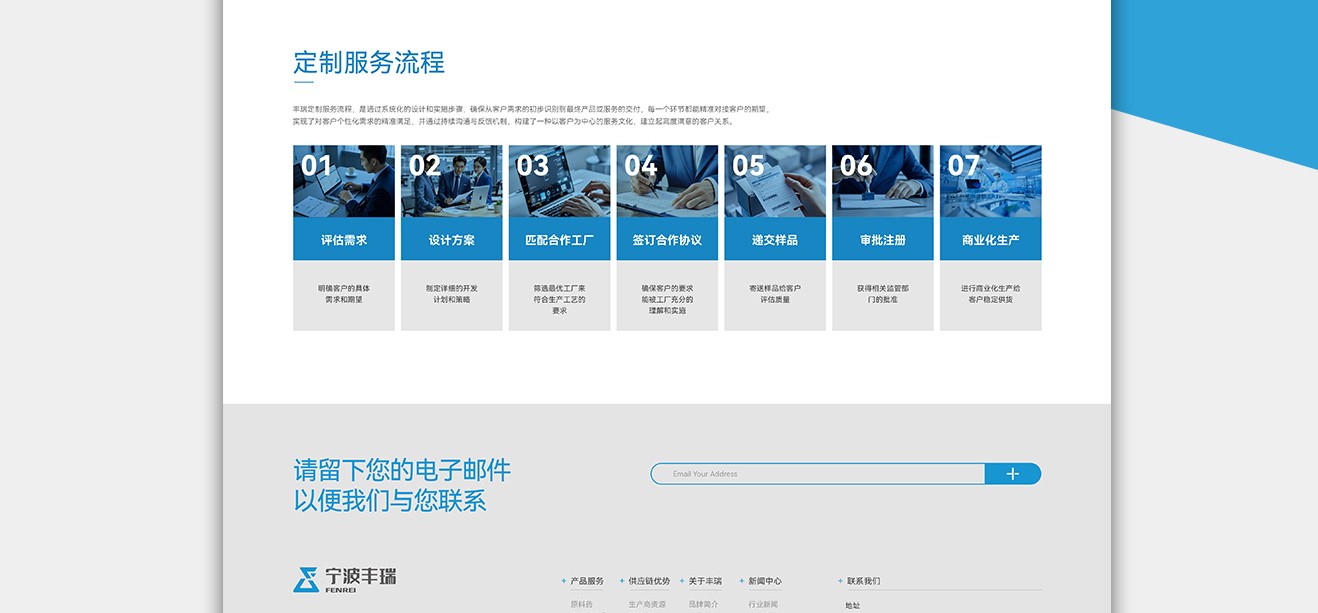Select the 匹配合作工厂 blue label
Image resolution: width=1318 pixels, height=613 pixels.
point(560,240)
